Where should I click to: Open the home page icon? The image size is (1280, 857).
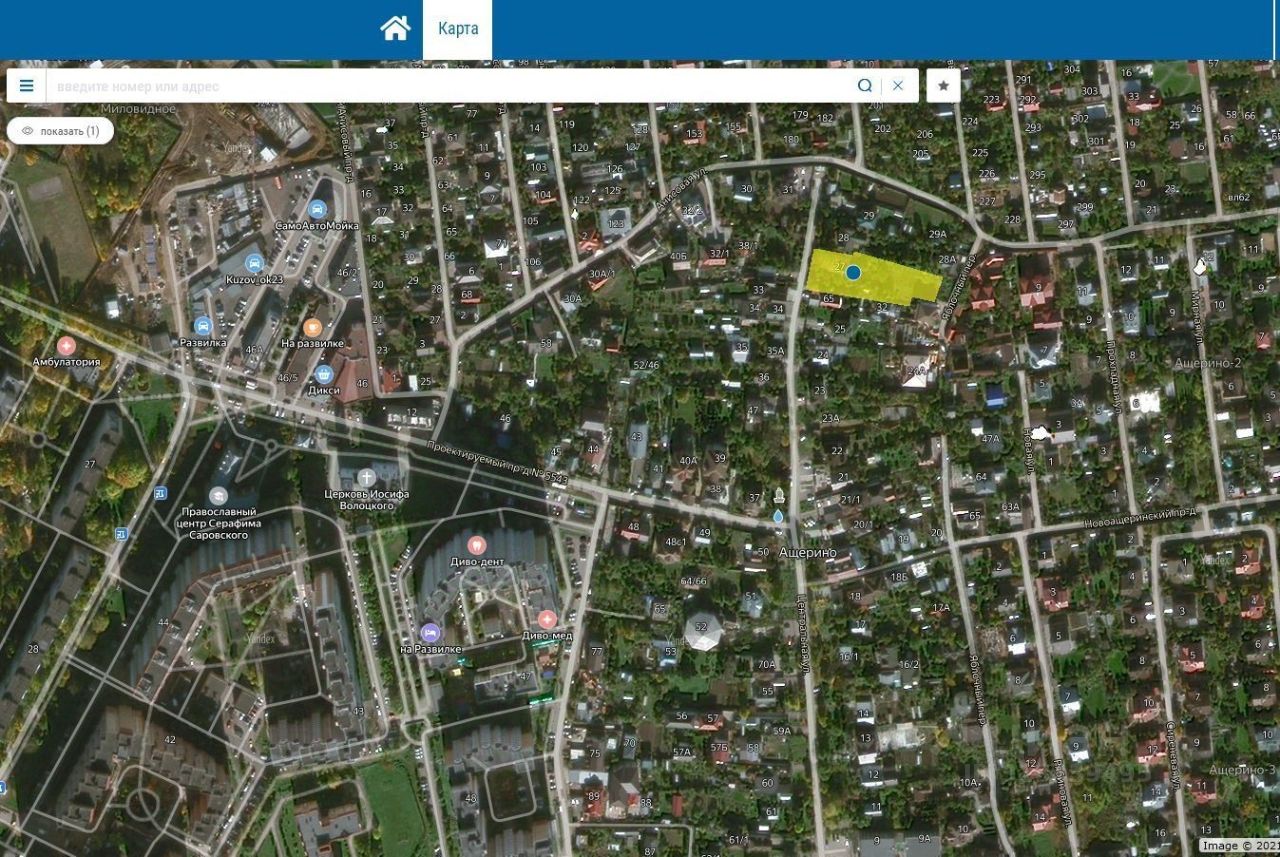(395, 28)
